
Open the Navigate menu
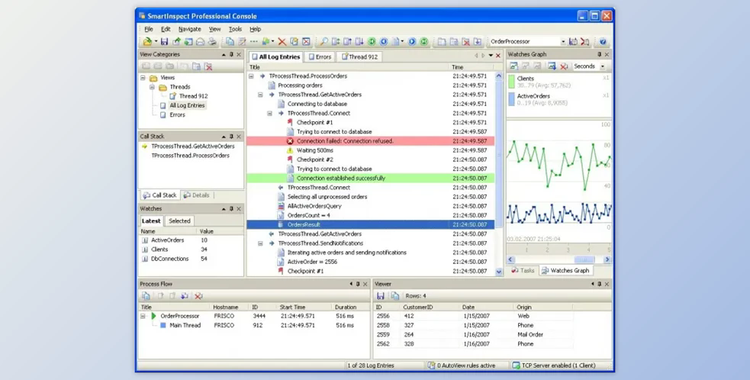pyautogui.click(x=190, y=29)
